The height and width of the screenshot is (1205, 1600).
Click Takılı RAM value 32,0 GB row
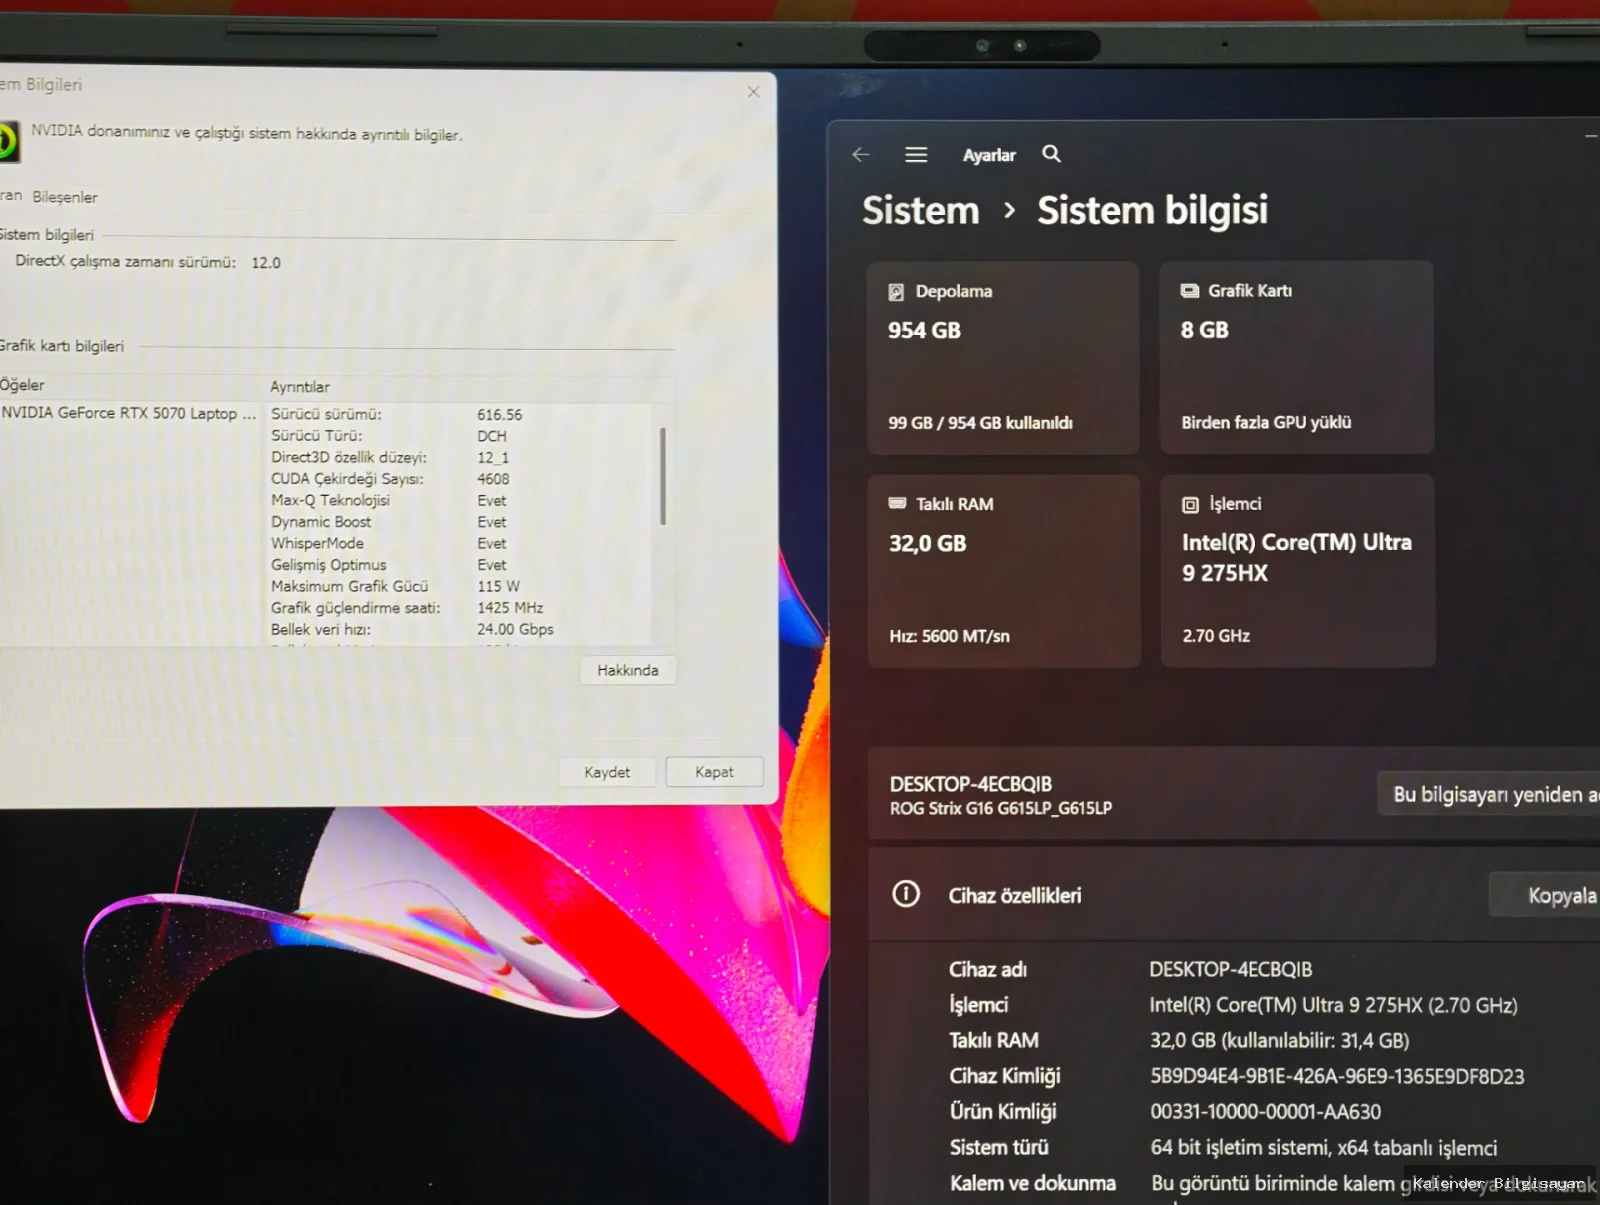click(x=1279, y=1041)
